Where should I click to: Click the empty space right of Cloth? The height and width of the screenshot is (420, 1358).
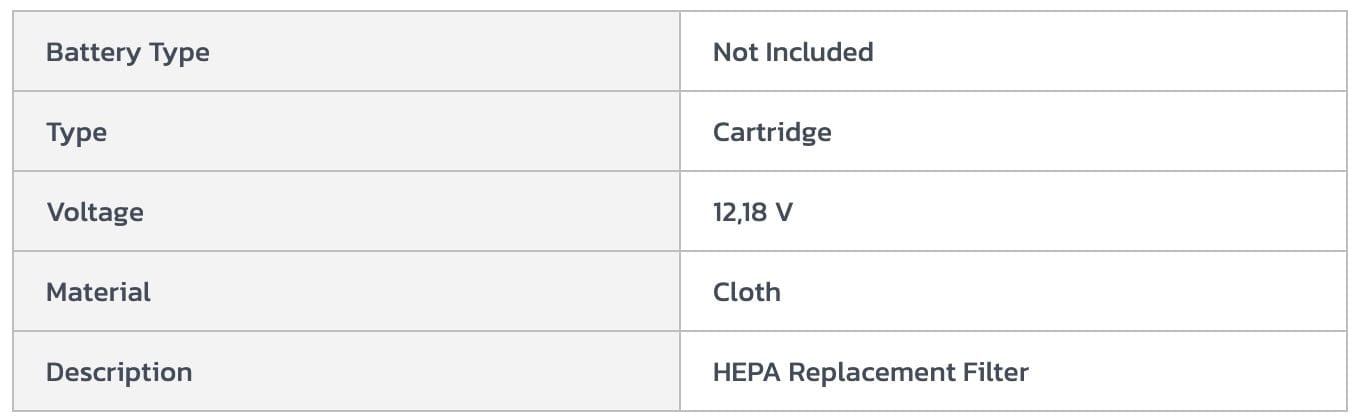tap(1050, 292)
